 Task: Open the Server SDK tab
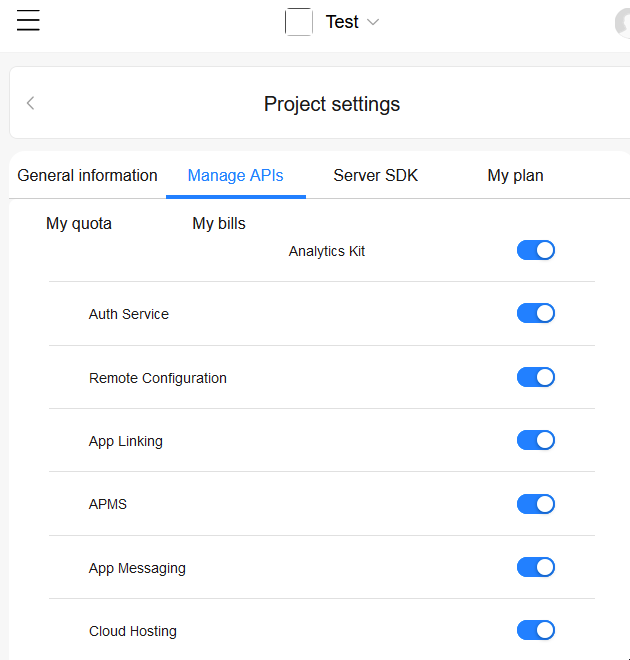tap(376, 176)
